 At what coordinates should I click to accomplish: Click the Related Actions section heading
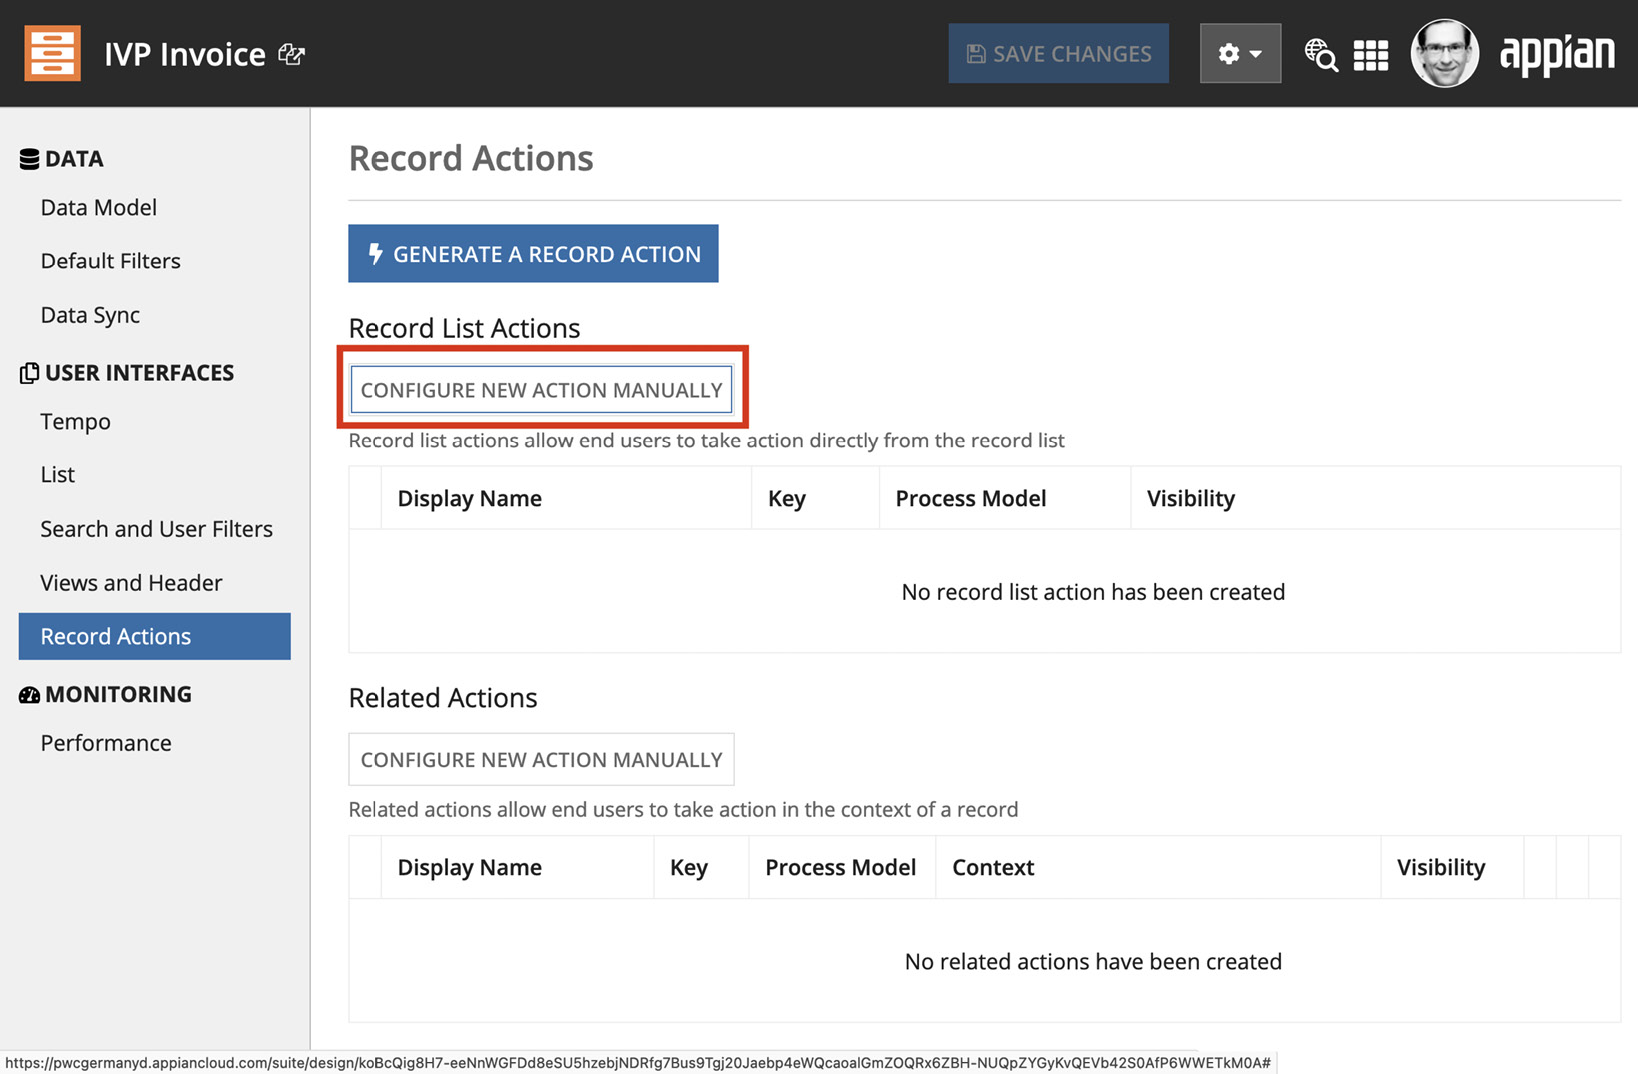point(443,698)
